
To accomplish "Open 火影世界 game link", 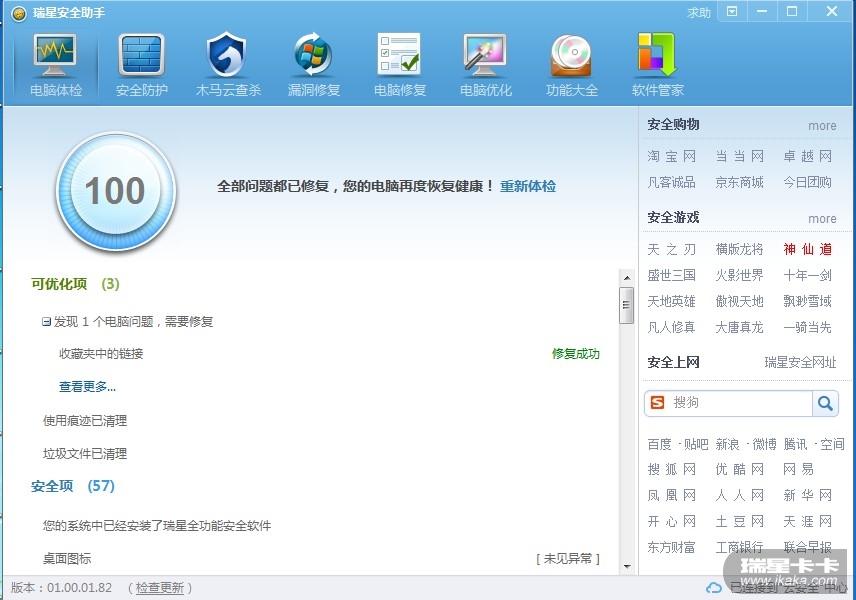I will pyautogui.click(x=740, y=275).
